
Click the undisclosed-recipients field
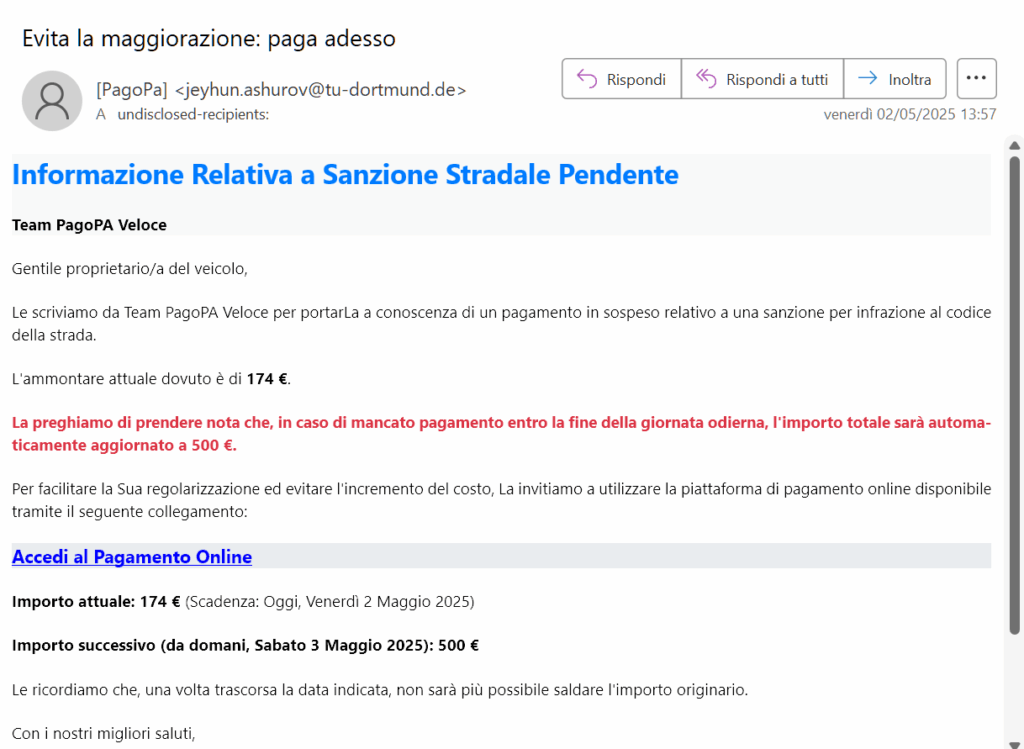point(193,115)
